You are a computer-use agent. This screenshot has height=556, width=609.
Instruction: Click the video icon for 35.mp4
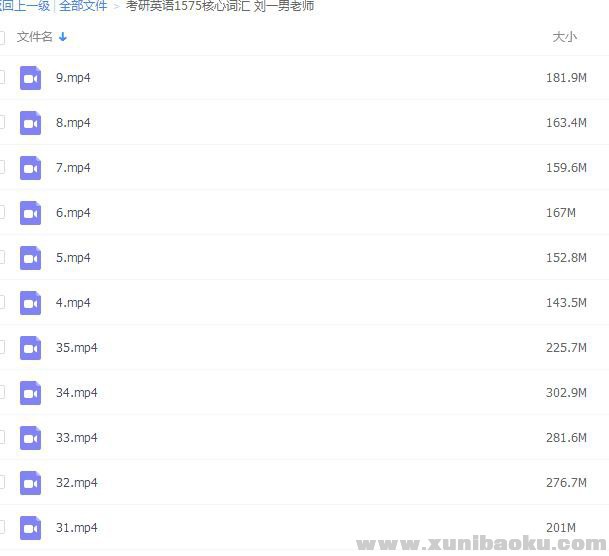point(30,348)
